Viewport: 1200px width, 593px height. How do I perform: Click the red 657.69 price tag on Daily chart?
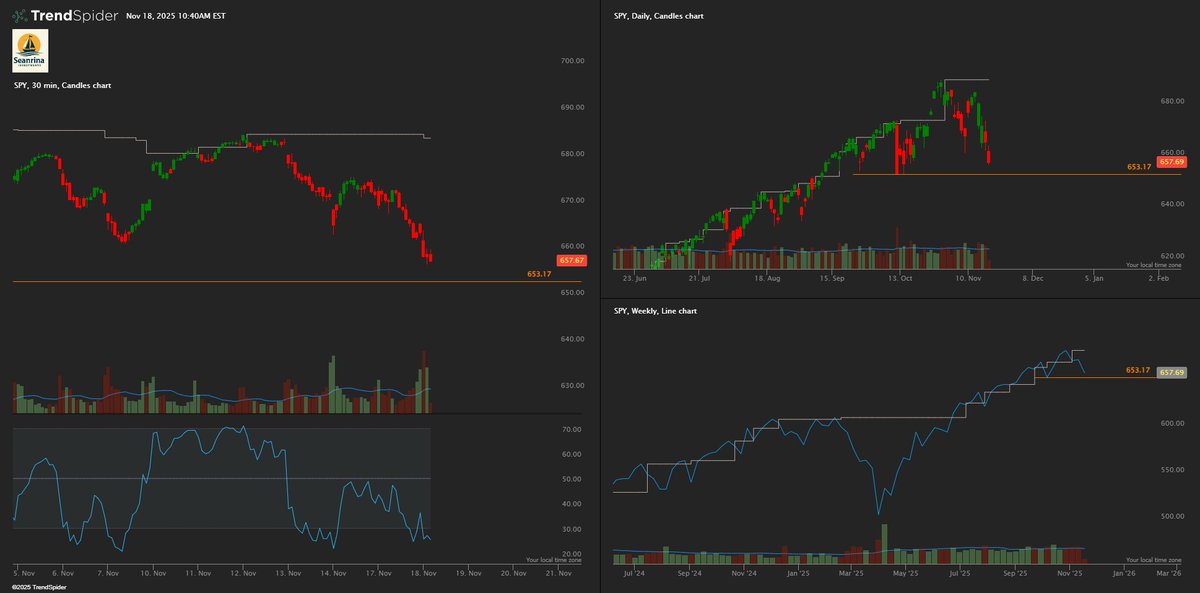click(1171, 161)
